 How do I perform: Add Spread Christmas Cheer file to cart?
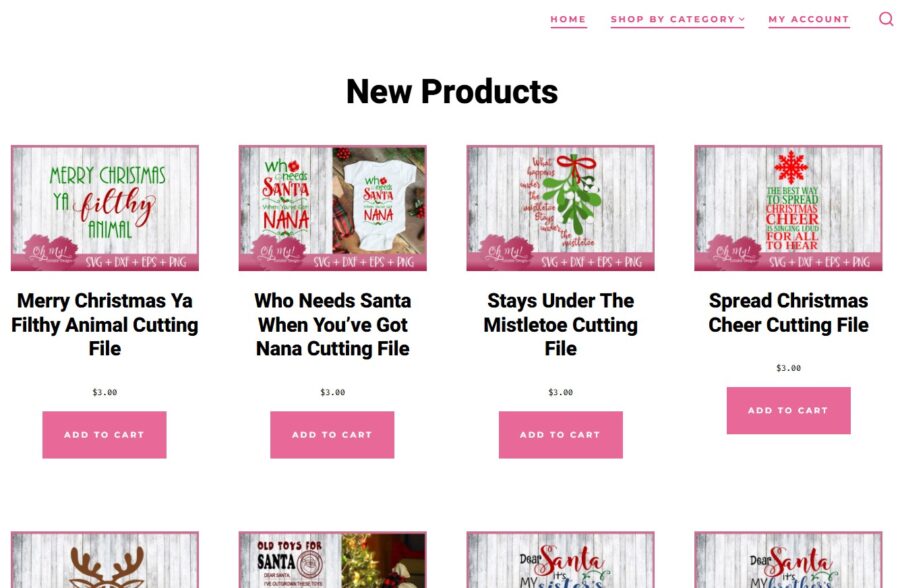(x=788, y=411)
